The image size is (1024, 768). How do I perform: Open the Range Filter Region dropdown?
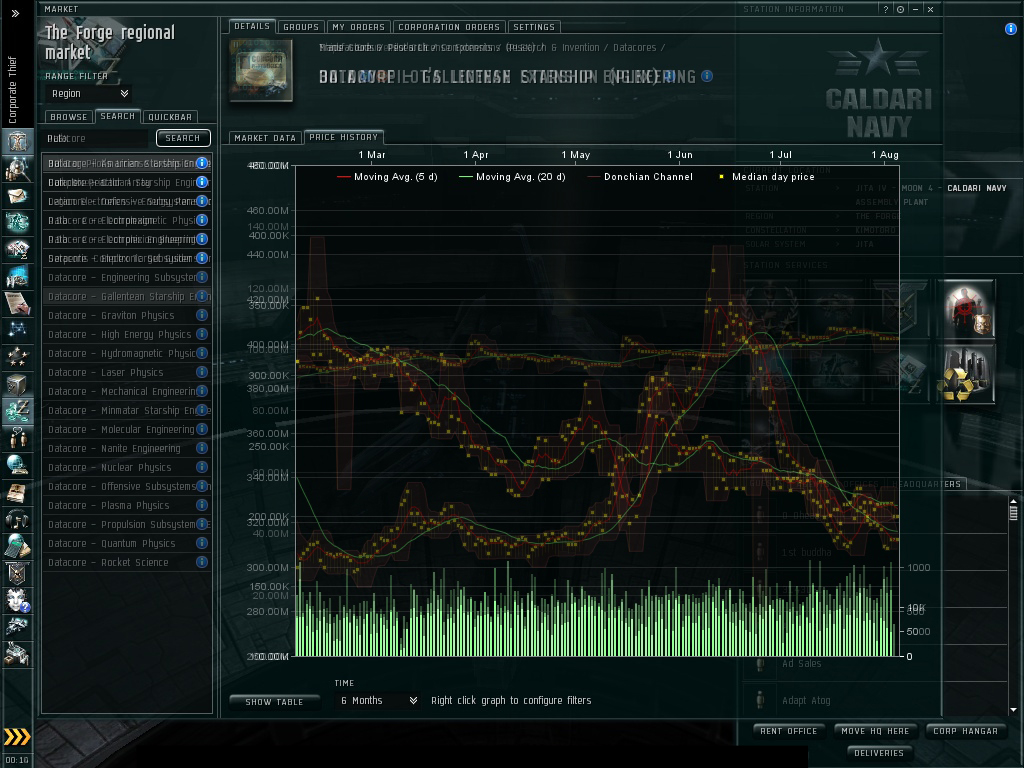tap(89, 93)
